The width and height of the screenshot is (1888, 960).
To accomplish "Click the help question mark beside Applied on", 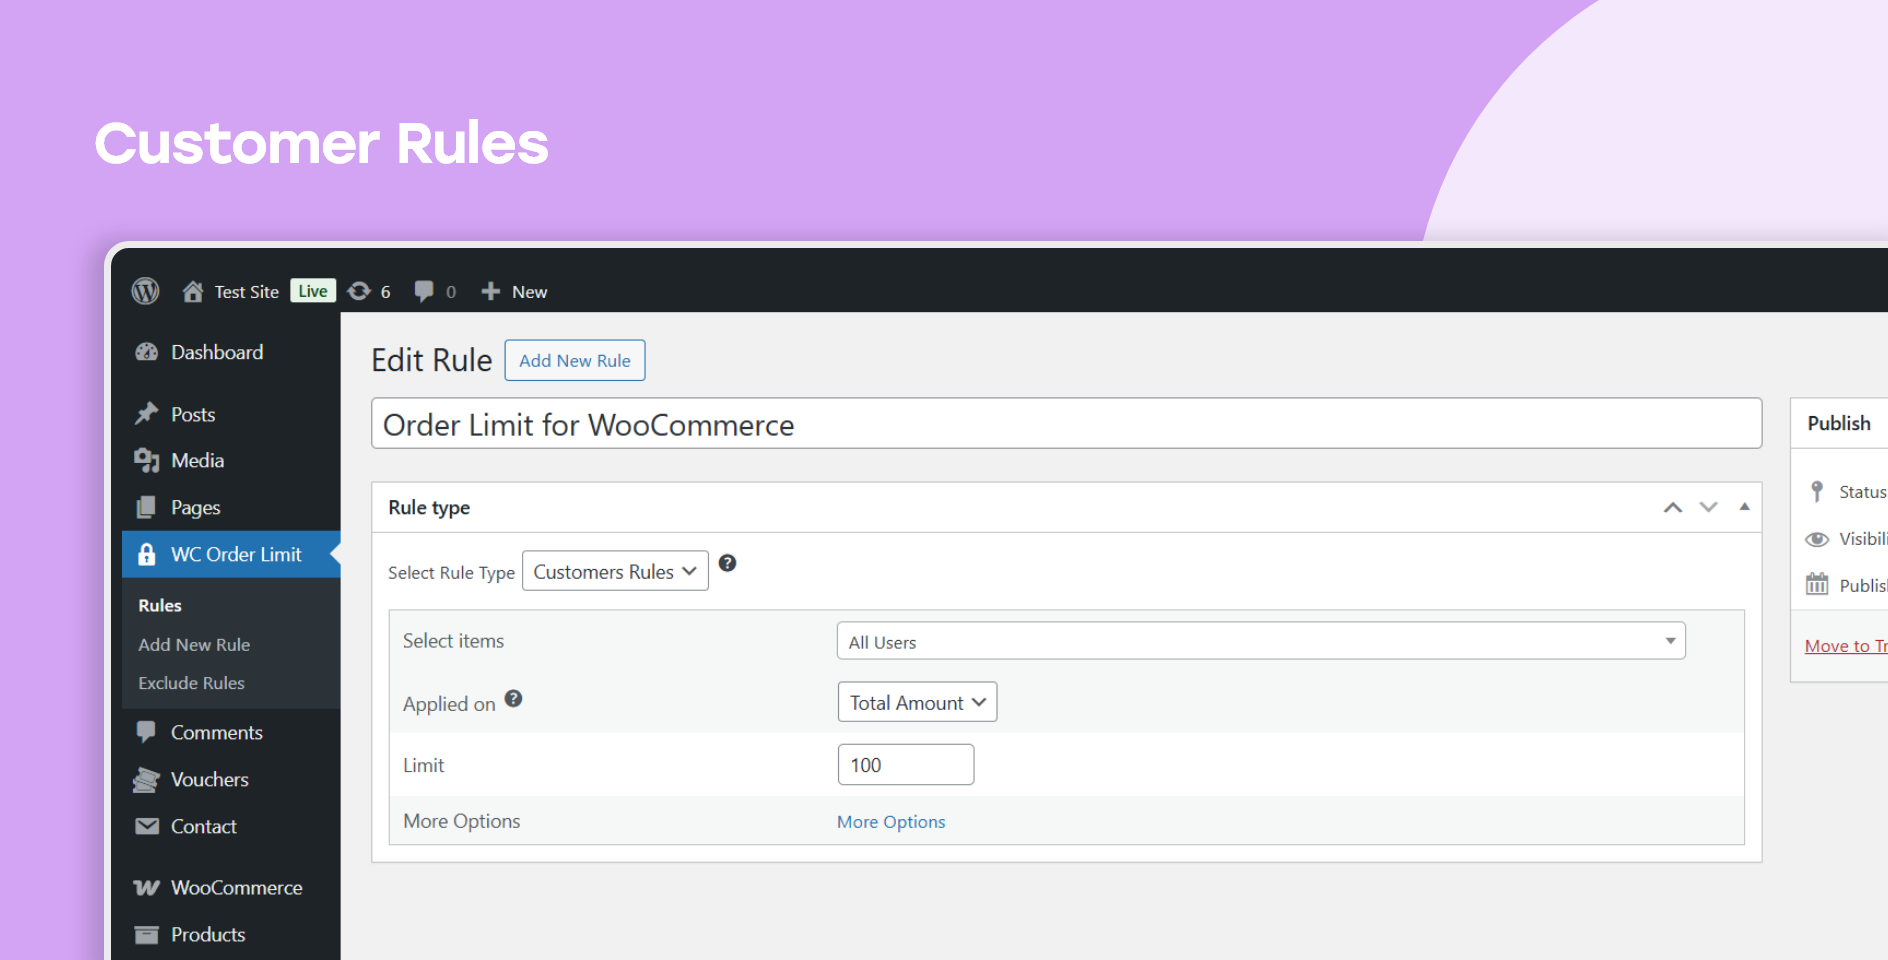I will click(513, 698).
